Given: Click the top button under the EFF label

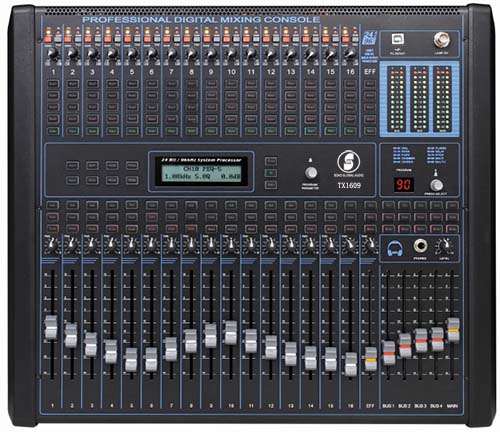Looking at the screenshot, I should click(x=370, y=84).
